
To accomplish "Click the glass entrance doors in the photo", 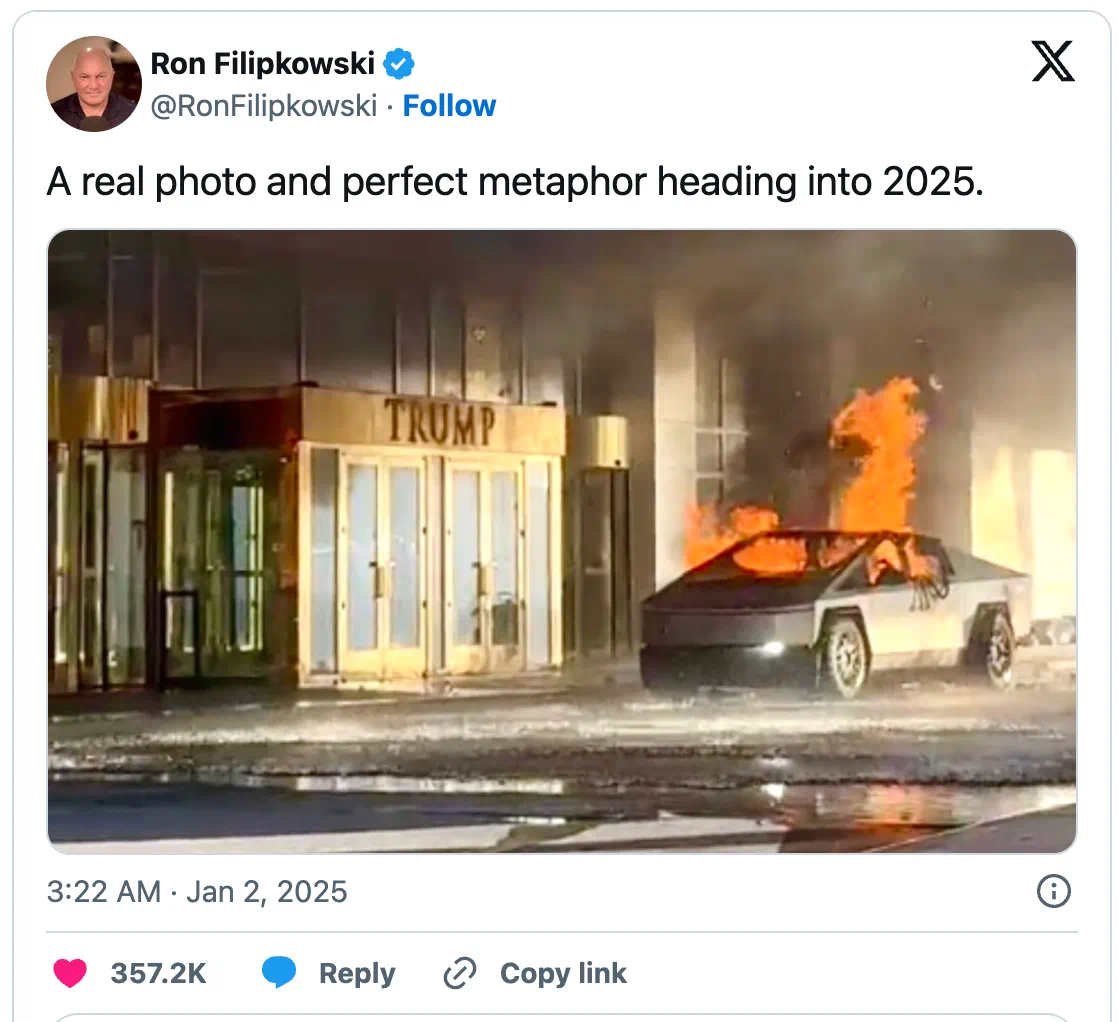I will coord(435,563).
